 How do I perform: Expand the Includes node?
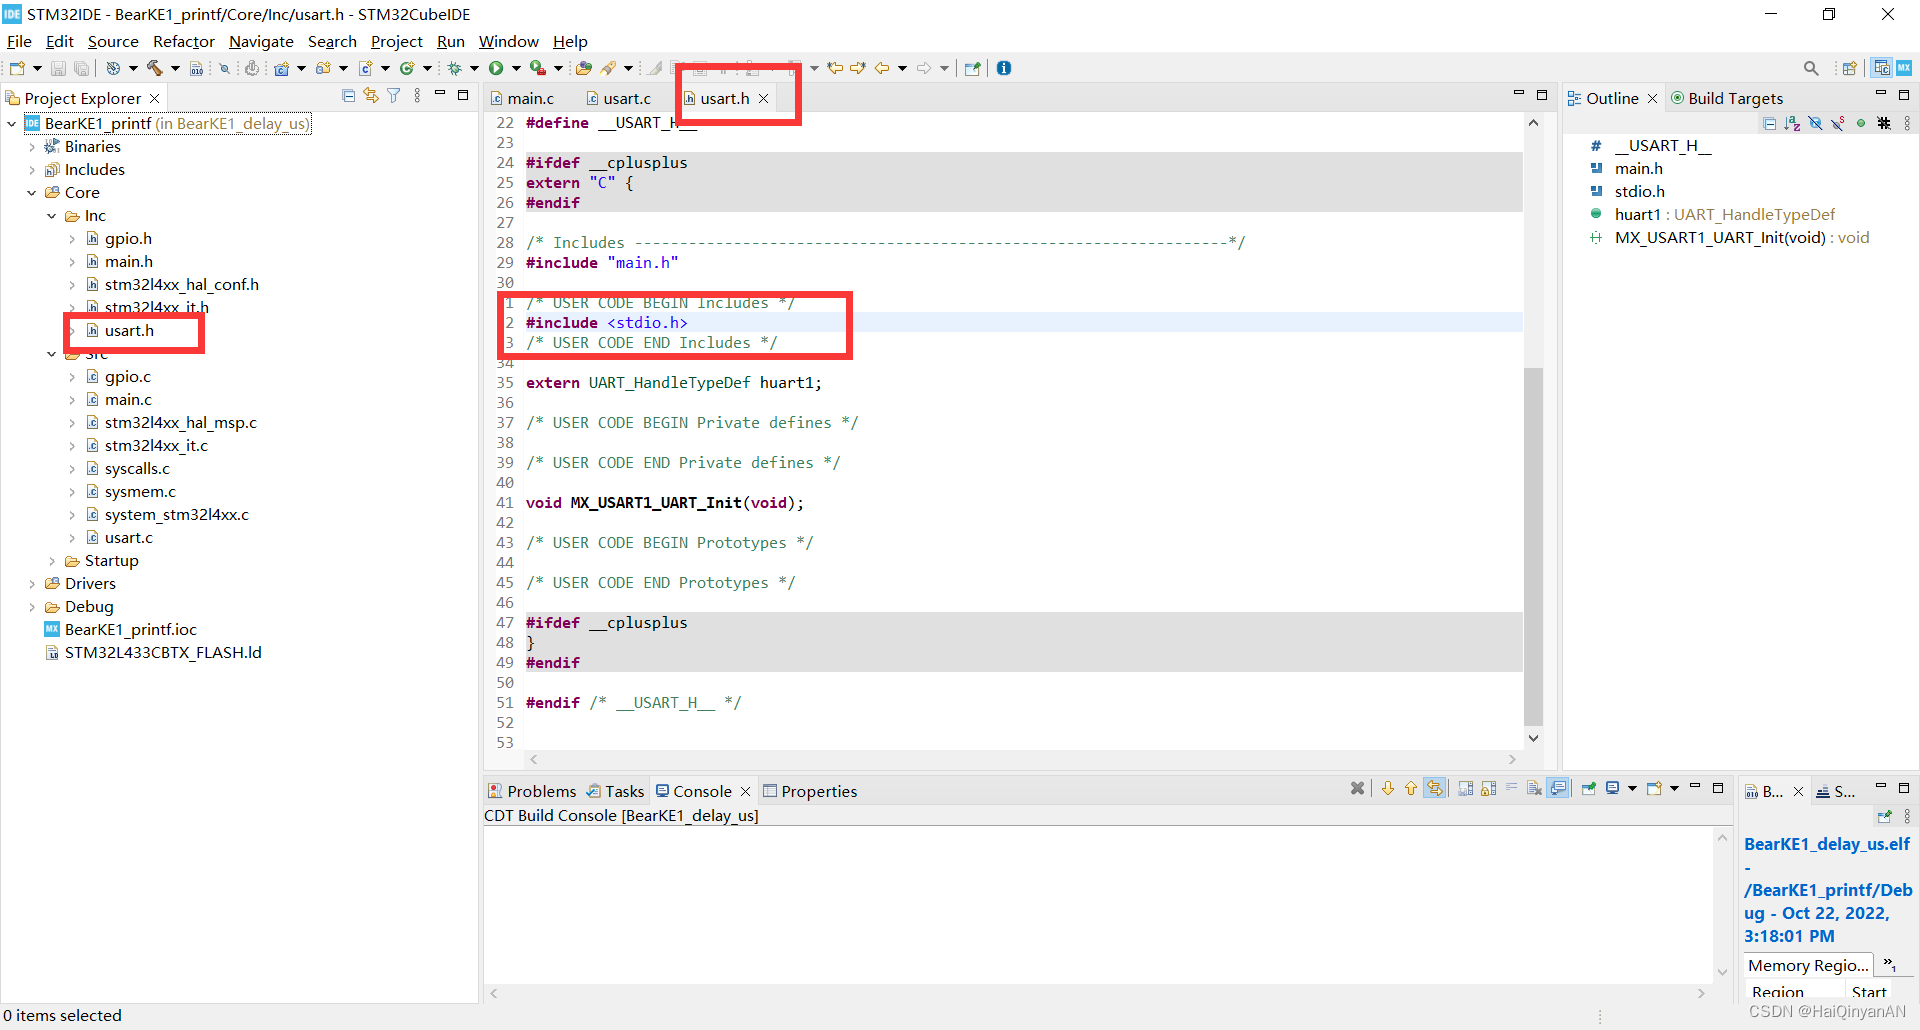click(32, 170)
